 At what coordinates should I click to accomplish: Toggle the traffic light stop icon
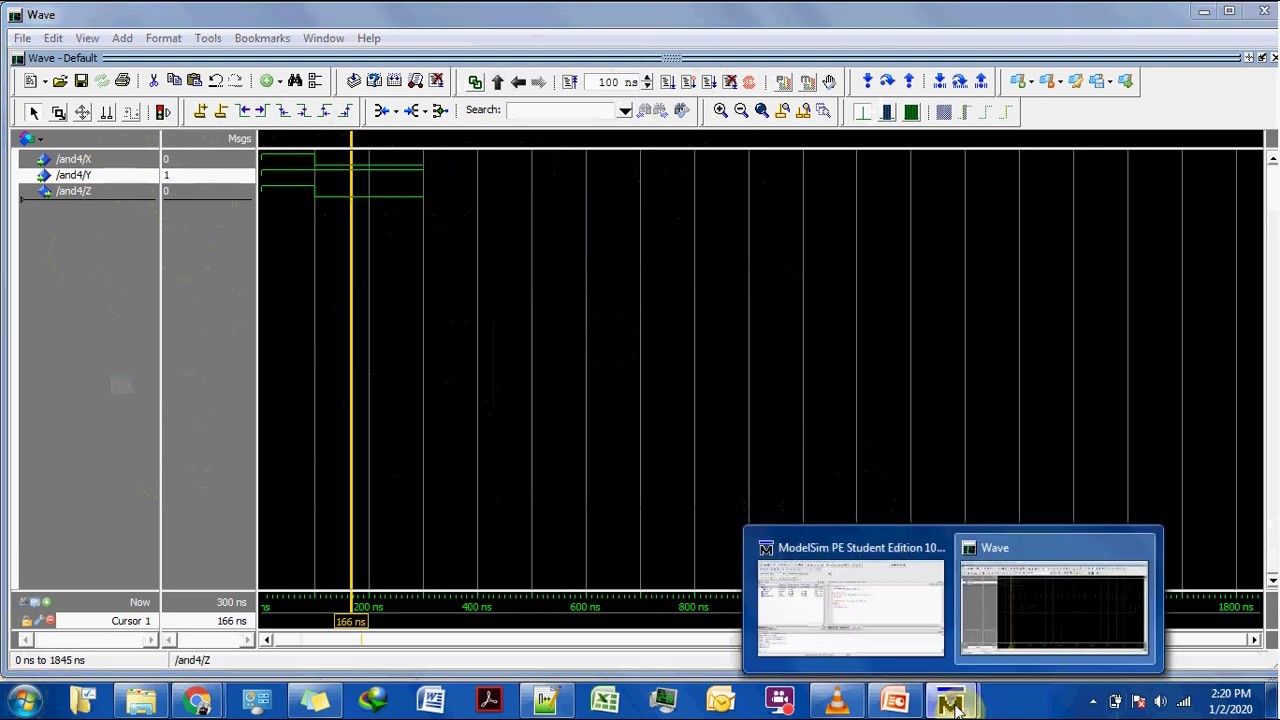[x=163, y=112]
